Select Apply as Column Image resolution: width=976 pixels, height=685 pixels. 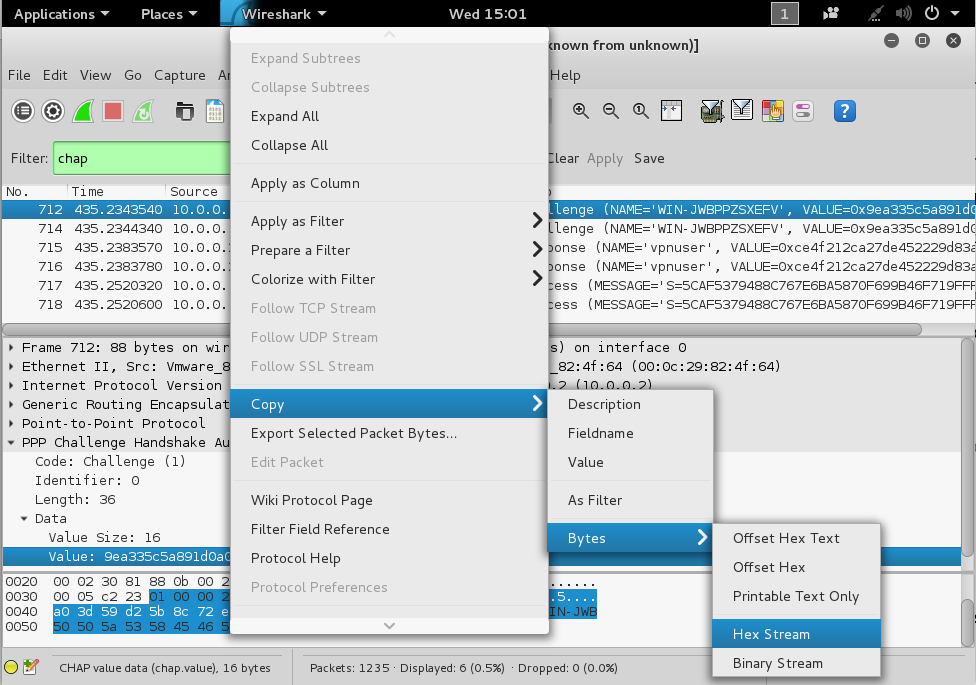coord(389,183)
